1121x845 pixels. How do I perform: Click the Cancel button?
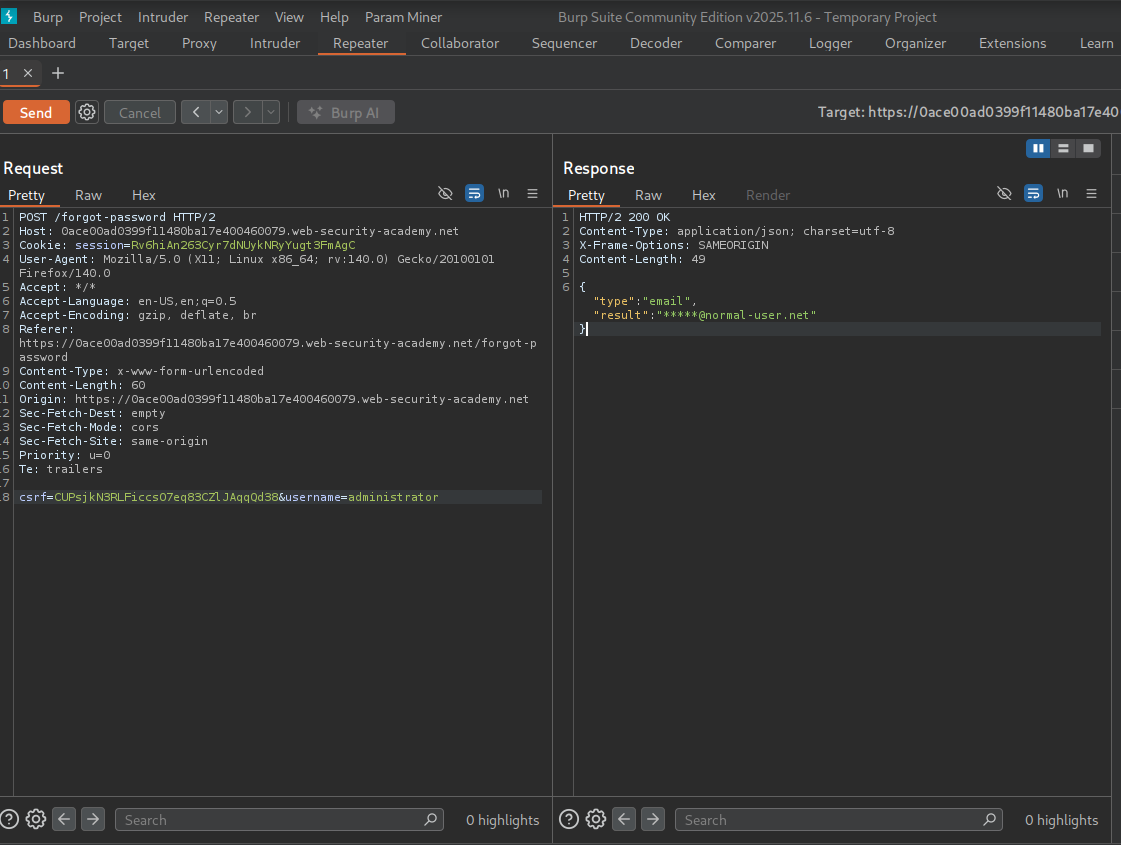coord(140,112)
